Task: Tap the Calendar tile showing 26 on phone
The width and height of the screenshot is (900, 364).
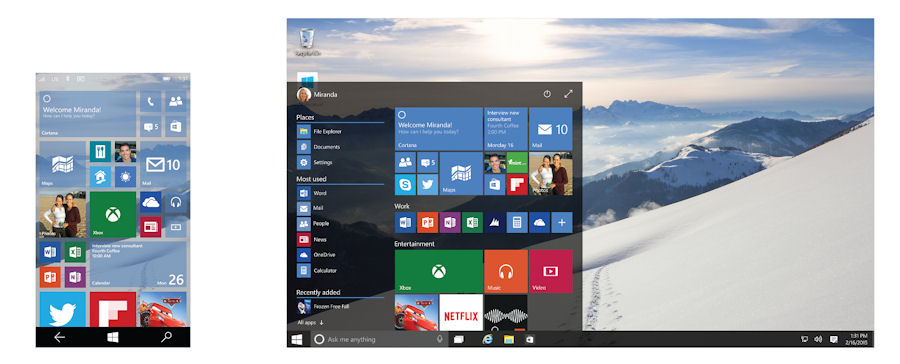Action: pyautogui.click(x=138, y=265)
